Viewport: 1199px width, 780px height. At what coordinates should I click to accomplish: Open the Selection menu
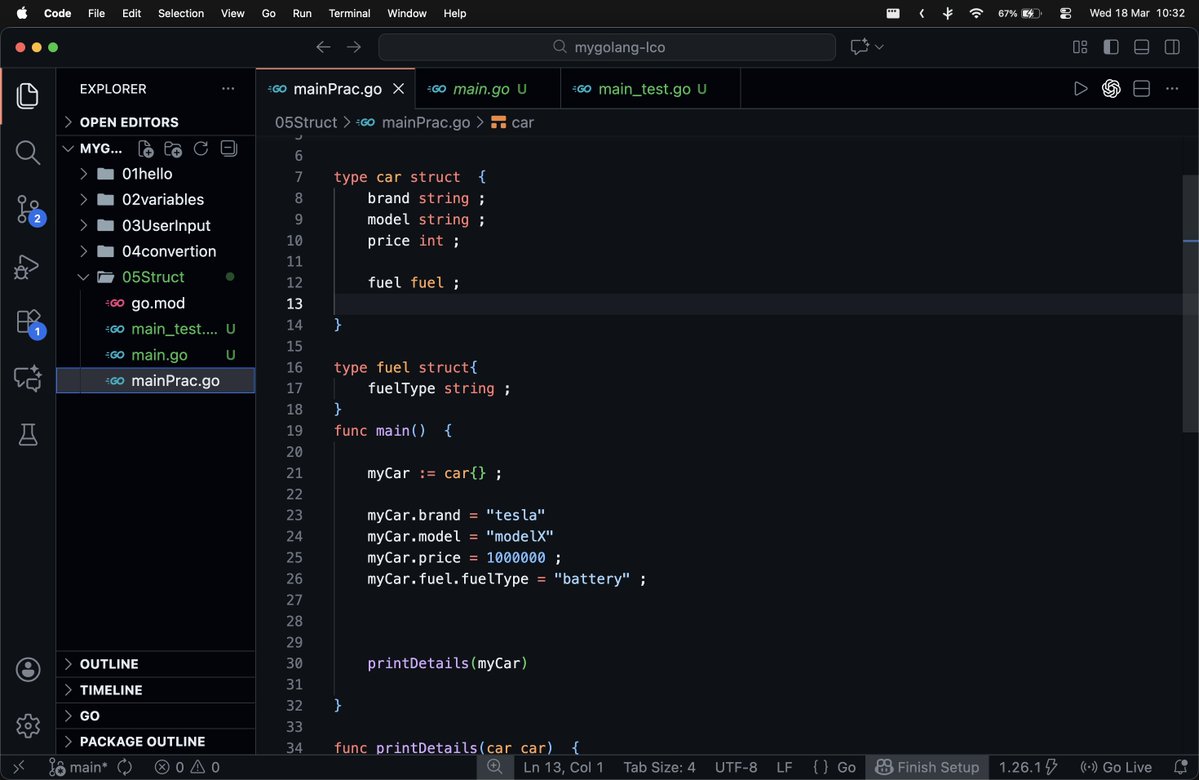click(180, 13)
